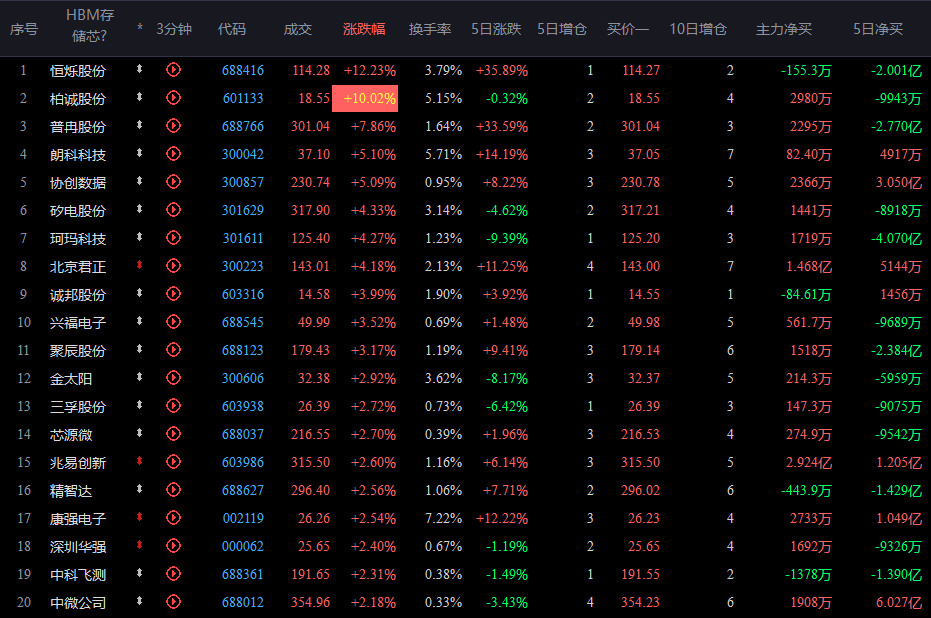Click the red play icon in 朗科科技 row
Image resolution: width=931 pixels, height=618 pixels.
173,154
